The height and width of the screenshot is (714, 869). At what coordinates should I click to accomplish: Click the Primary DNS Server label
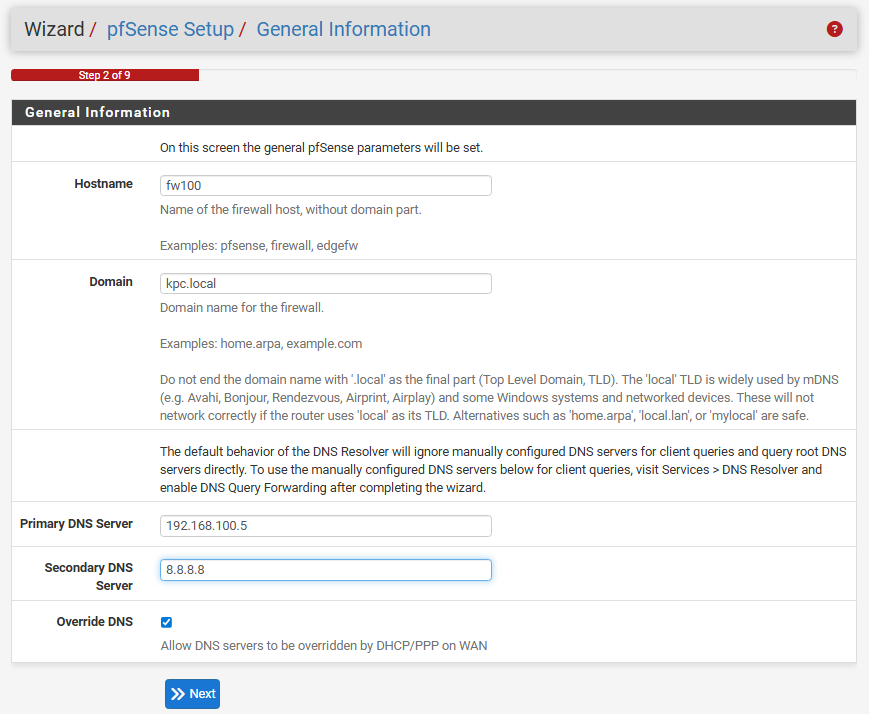coord(76,524)
